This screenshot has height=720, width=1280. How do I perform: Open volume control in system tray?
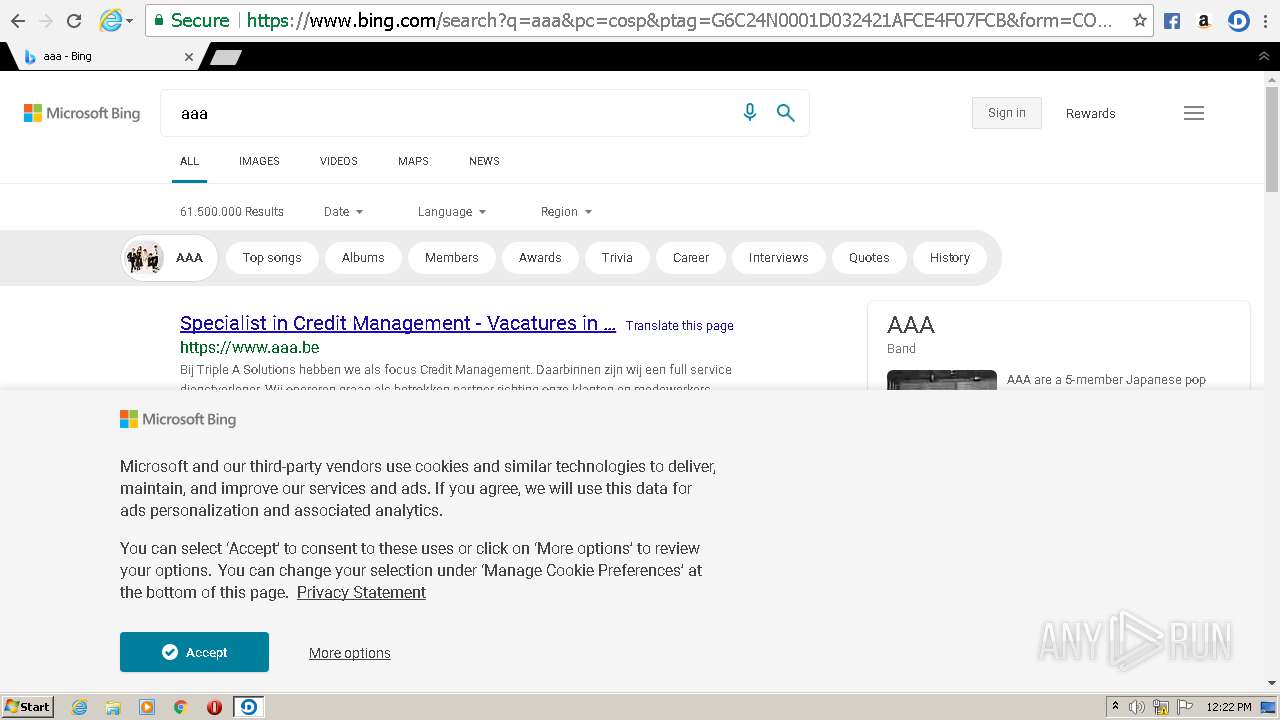(x=1137, y=707)
